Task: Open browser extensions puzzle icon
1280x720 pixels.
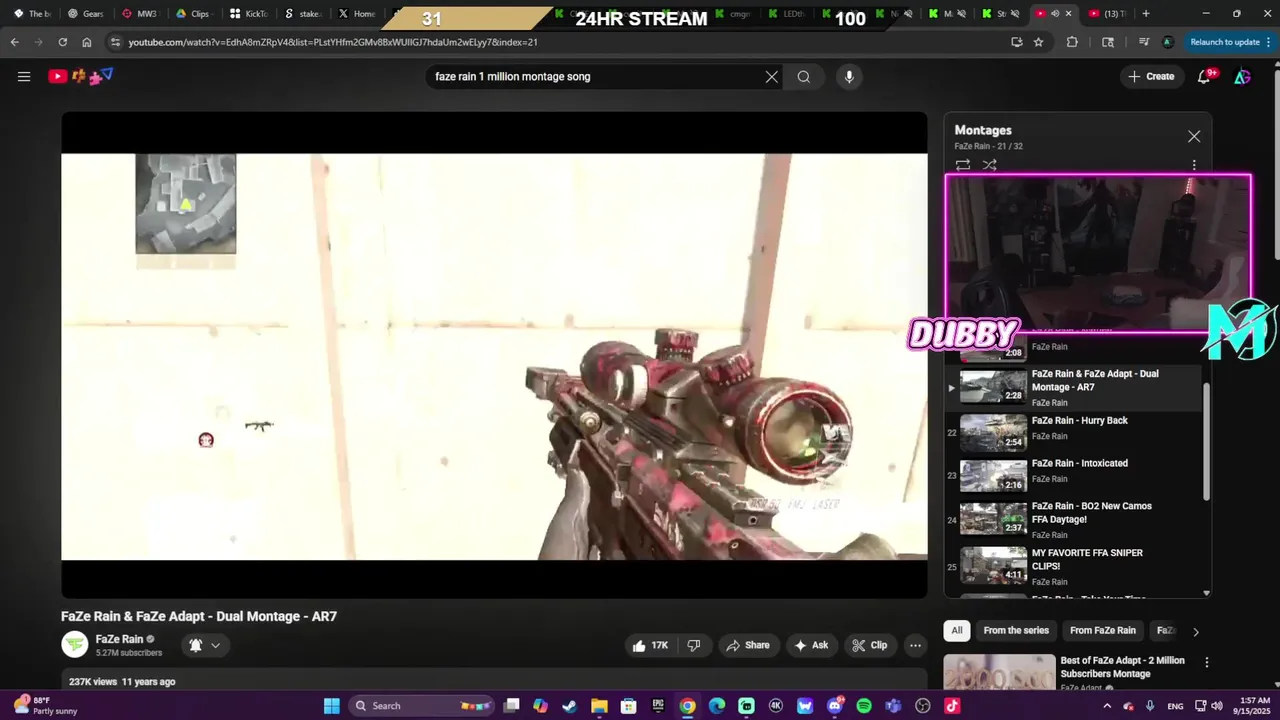Action: pyautogui.click(x=1072, y=42)
